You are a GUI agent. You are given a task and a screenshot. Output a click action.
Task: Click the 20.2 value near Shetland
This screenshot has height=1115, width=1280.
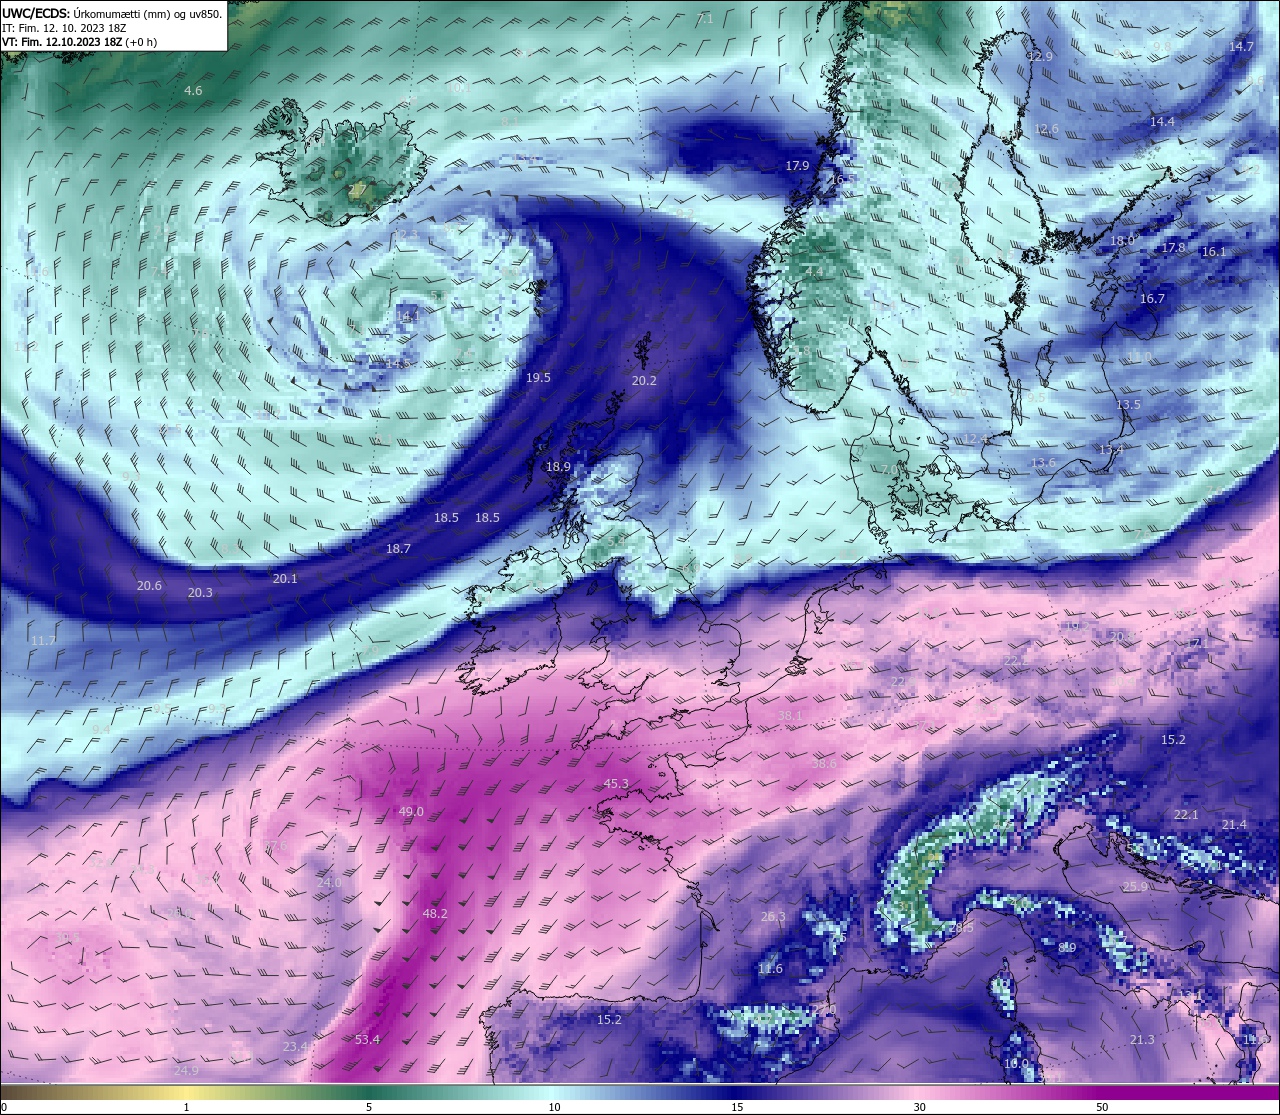[644, 380]
